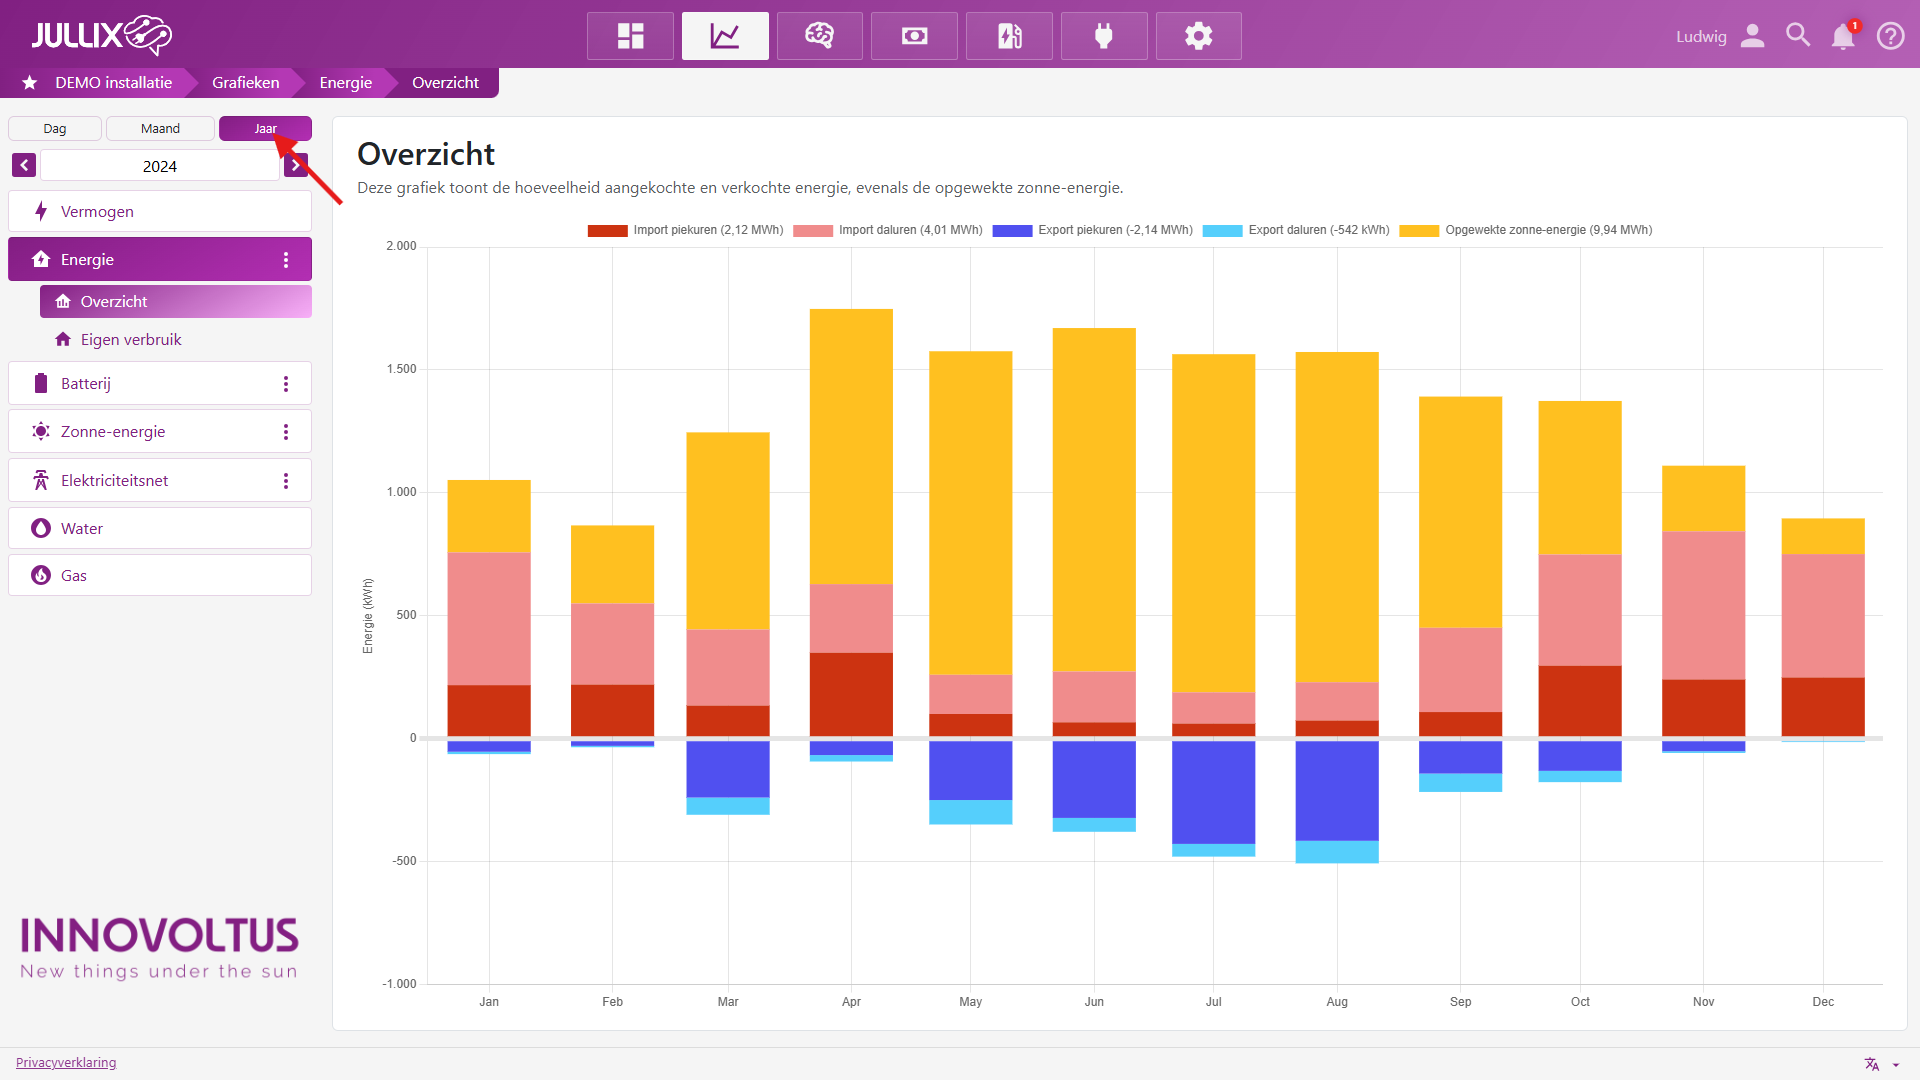
Task: Click the brain algorithm icon
Action: point(819,36)
